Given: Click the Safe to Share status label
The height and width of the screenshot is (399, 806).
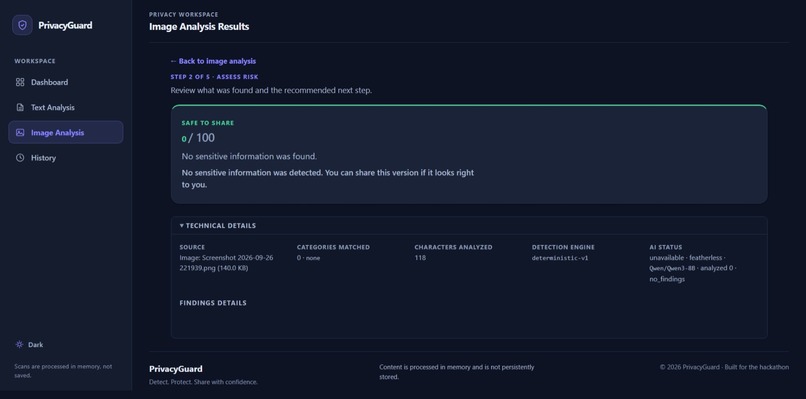Looking at the screenshot, I should 208,123.
